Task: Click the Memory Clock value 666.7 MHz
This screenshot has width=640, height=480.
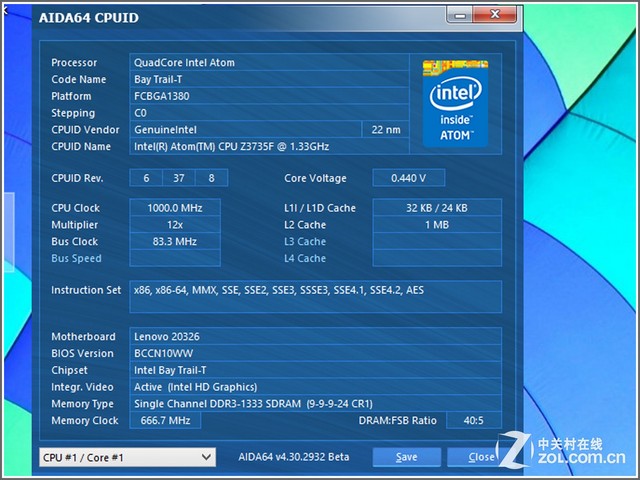Action: point(165,420)
